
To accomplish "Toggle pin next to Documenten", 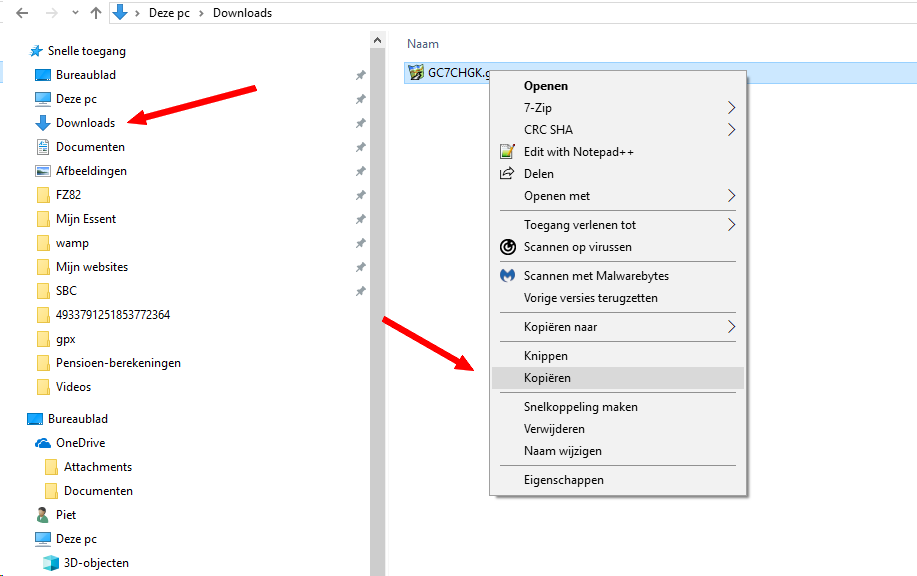I will pos(360,147).
